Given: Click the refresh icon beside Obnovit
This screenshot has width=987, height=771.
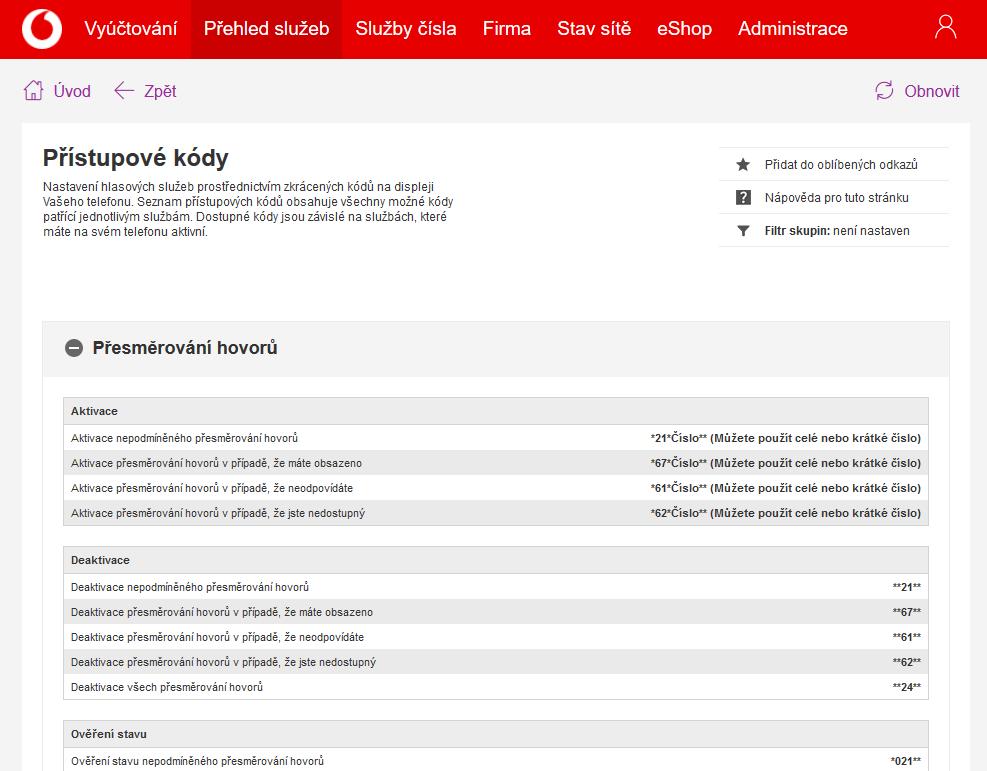Looking at the screenshot, I should click(x=884, y=91).
